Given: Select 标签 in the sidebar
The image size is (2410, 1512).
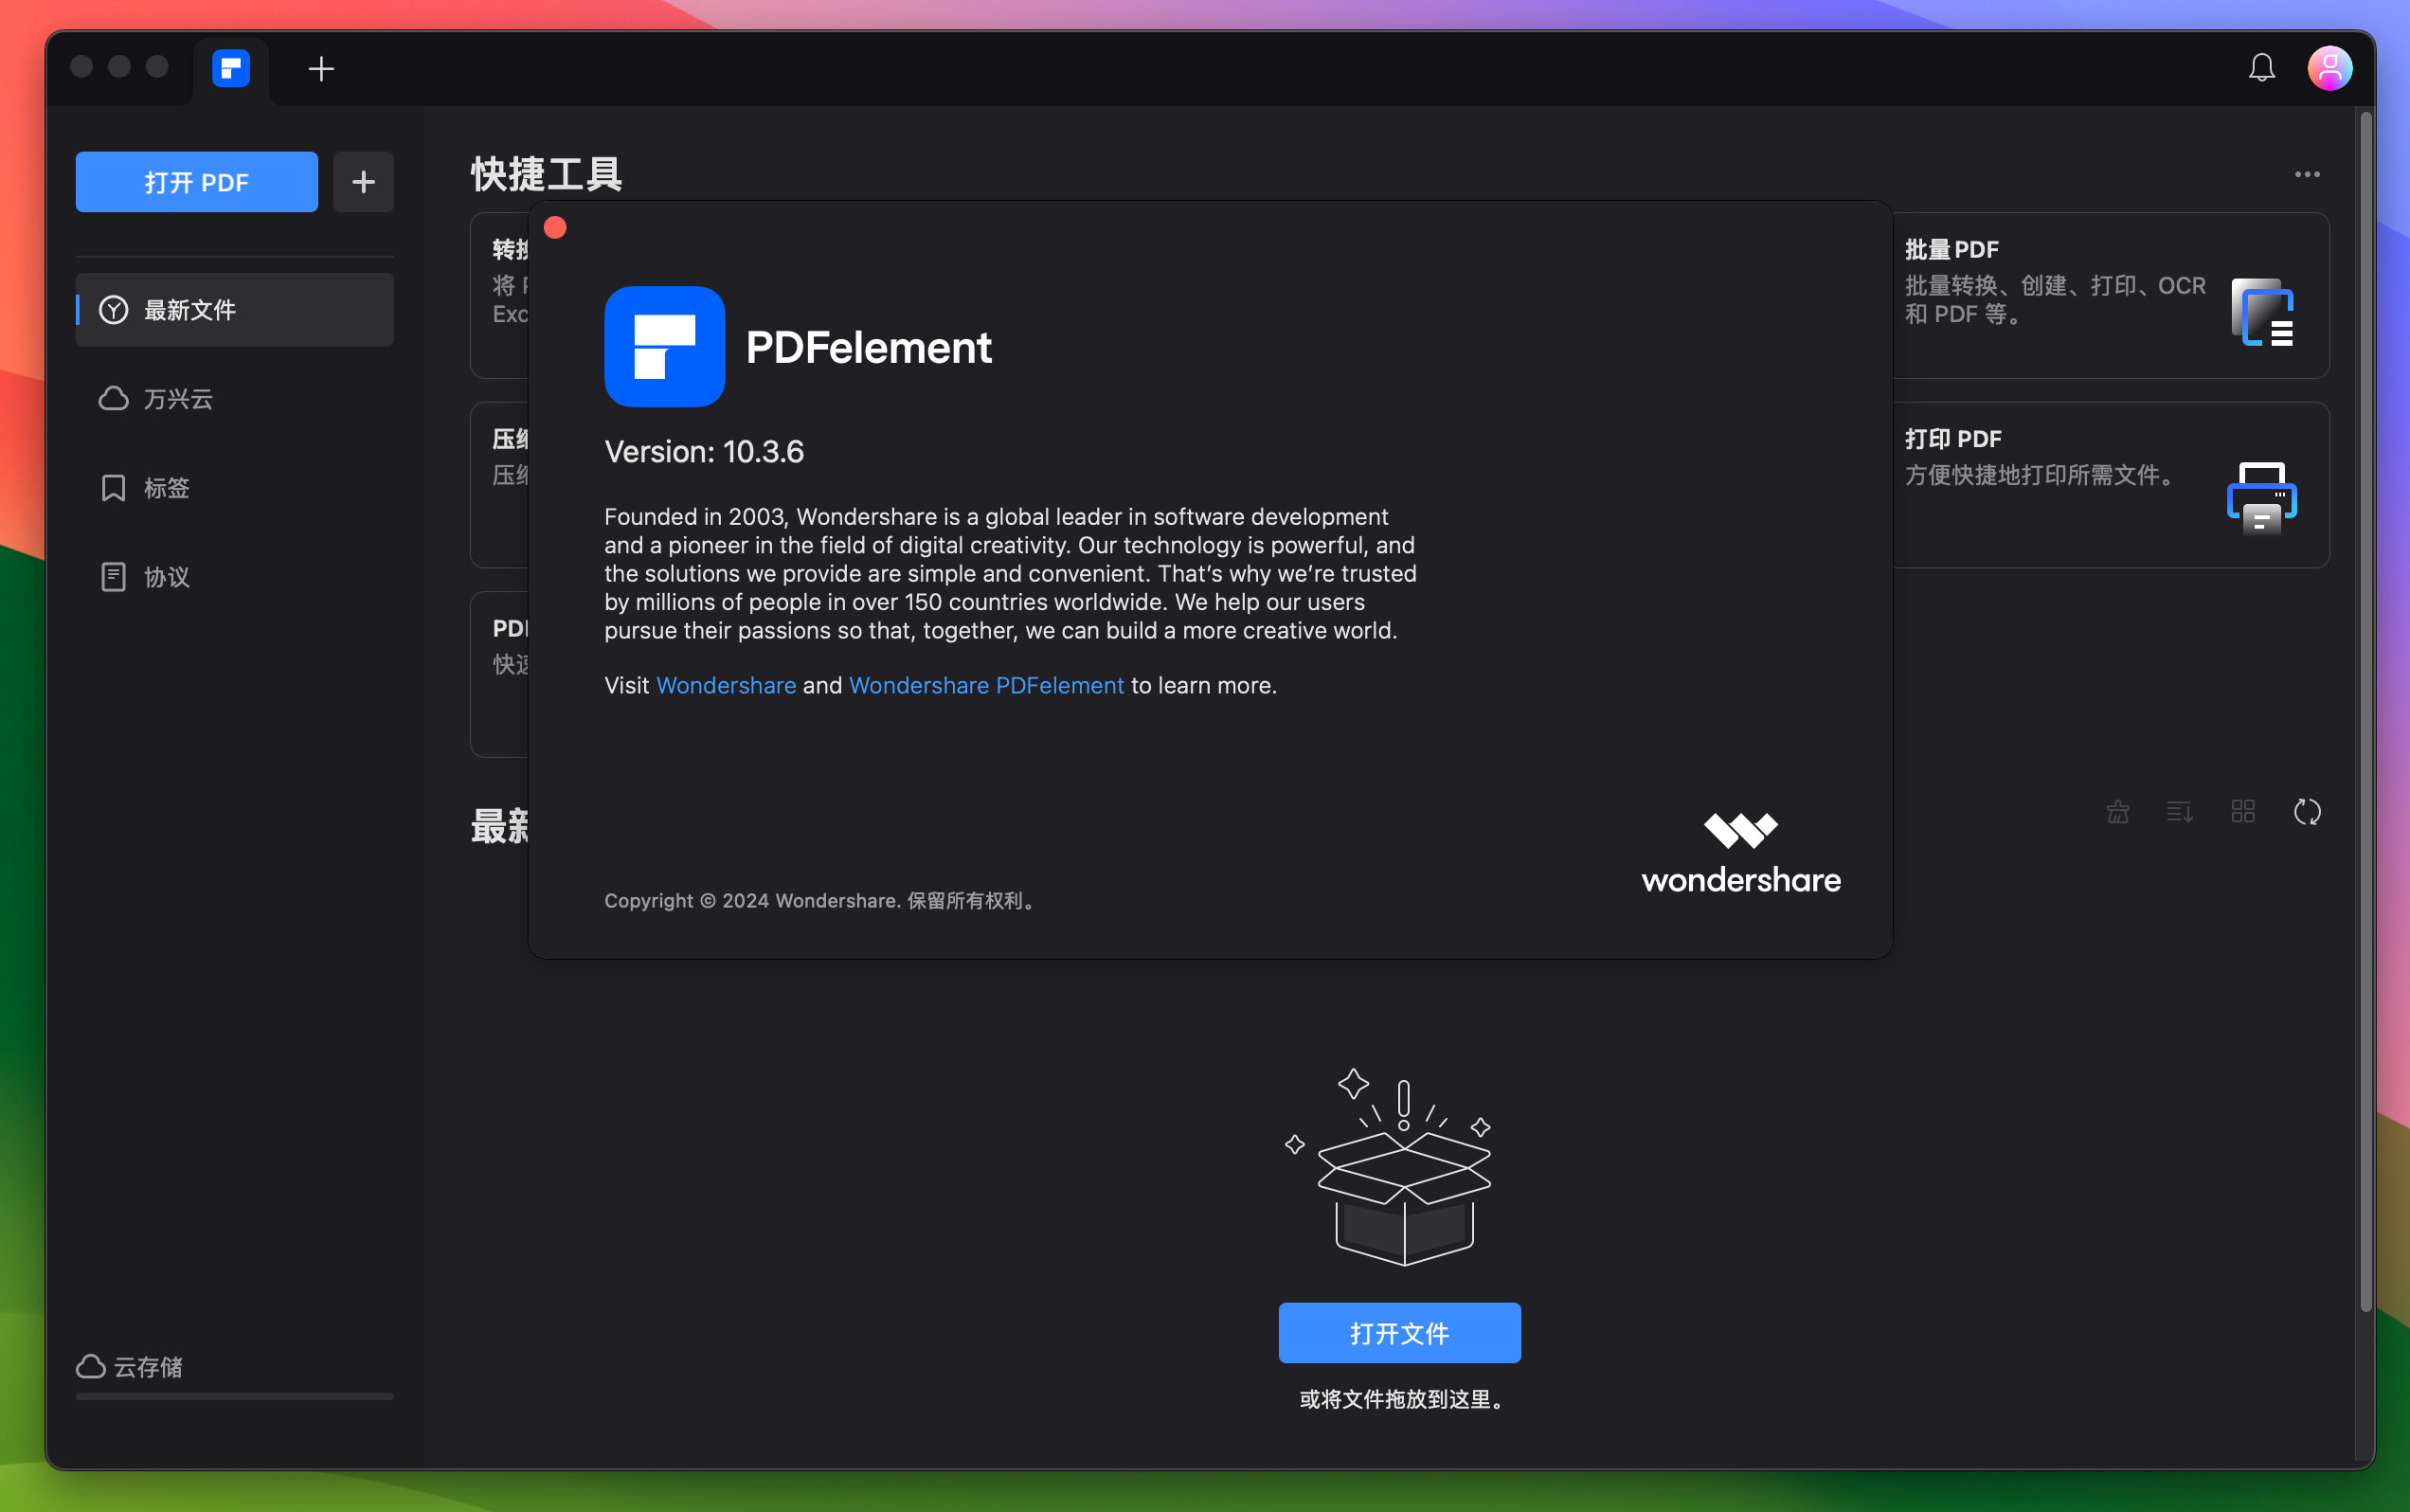Looking at the screenshot, I should click(166, 488).
